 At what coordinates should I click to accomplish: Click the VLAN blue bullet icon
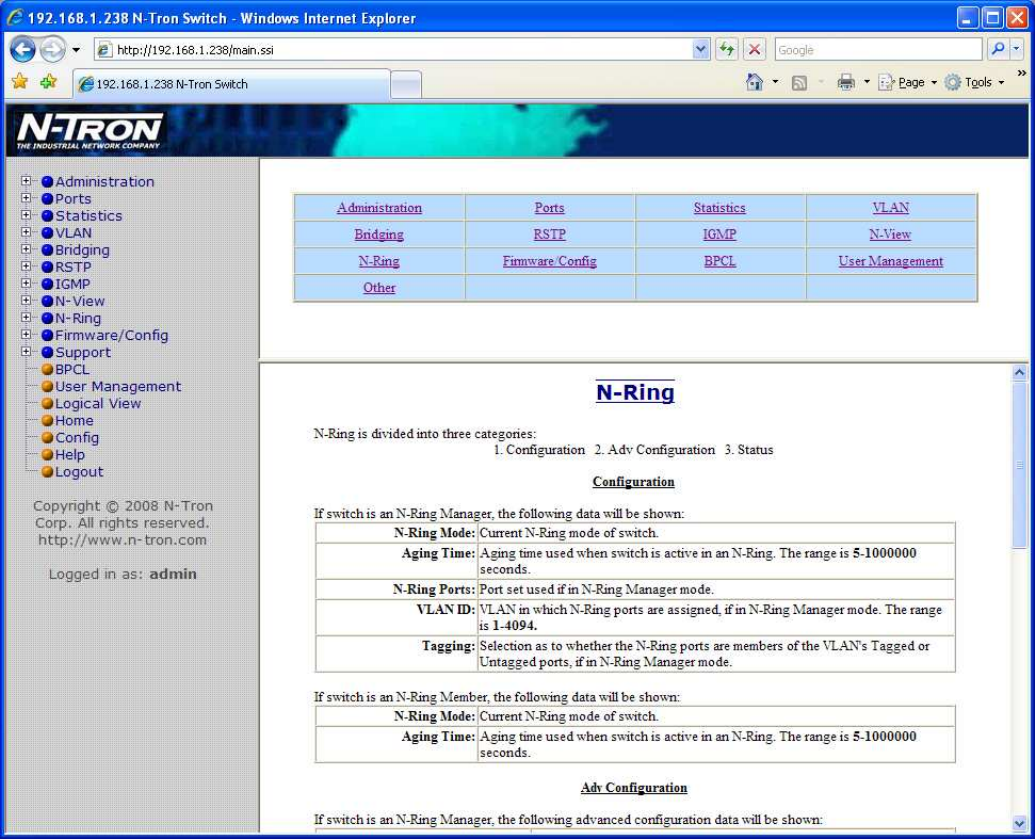[x=48, y=233]
